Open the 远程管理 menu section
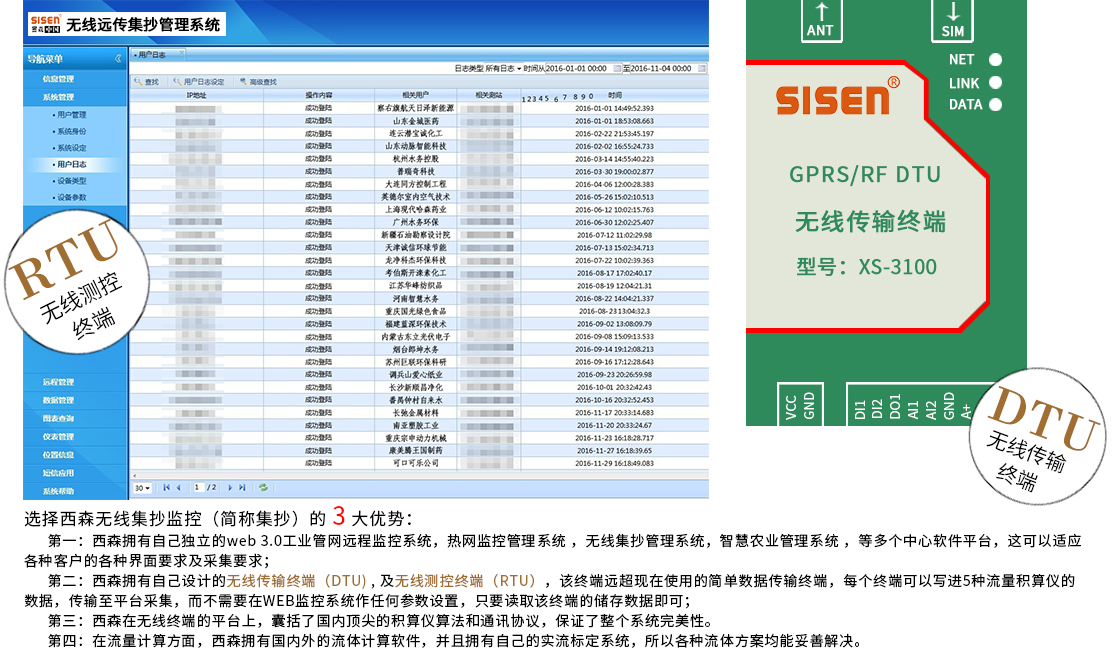The image size is (1120, 650). point(58,382)
